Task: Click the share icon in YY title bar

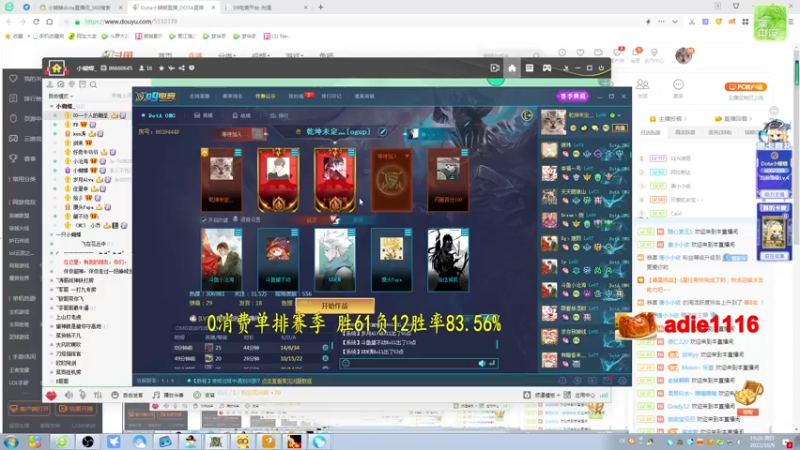Action: point(182,68)
